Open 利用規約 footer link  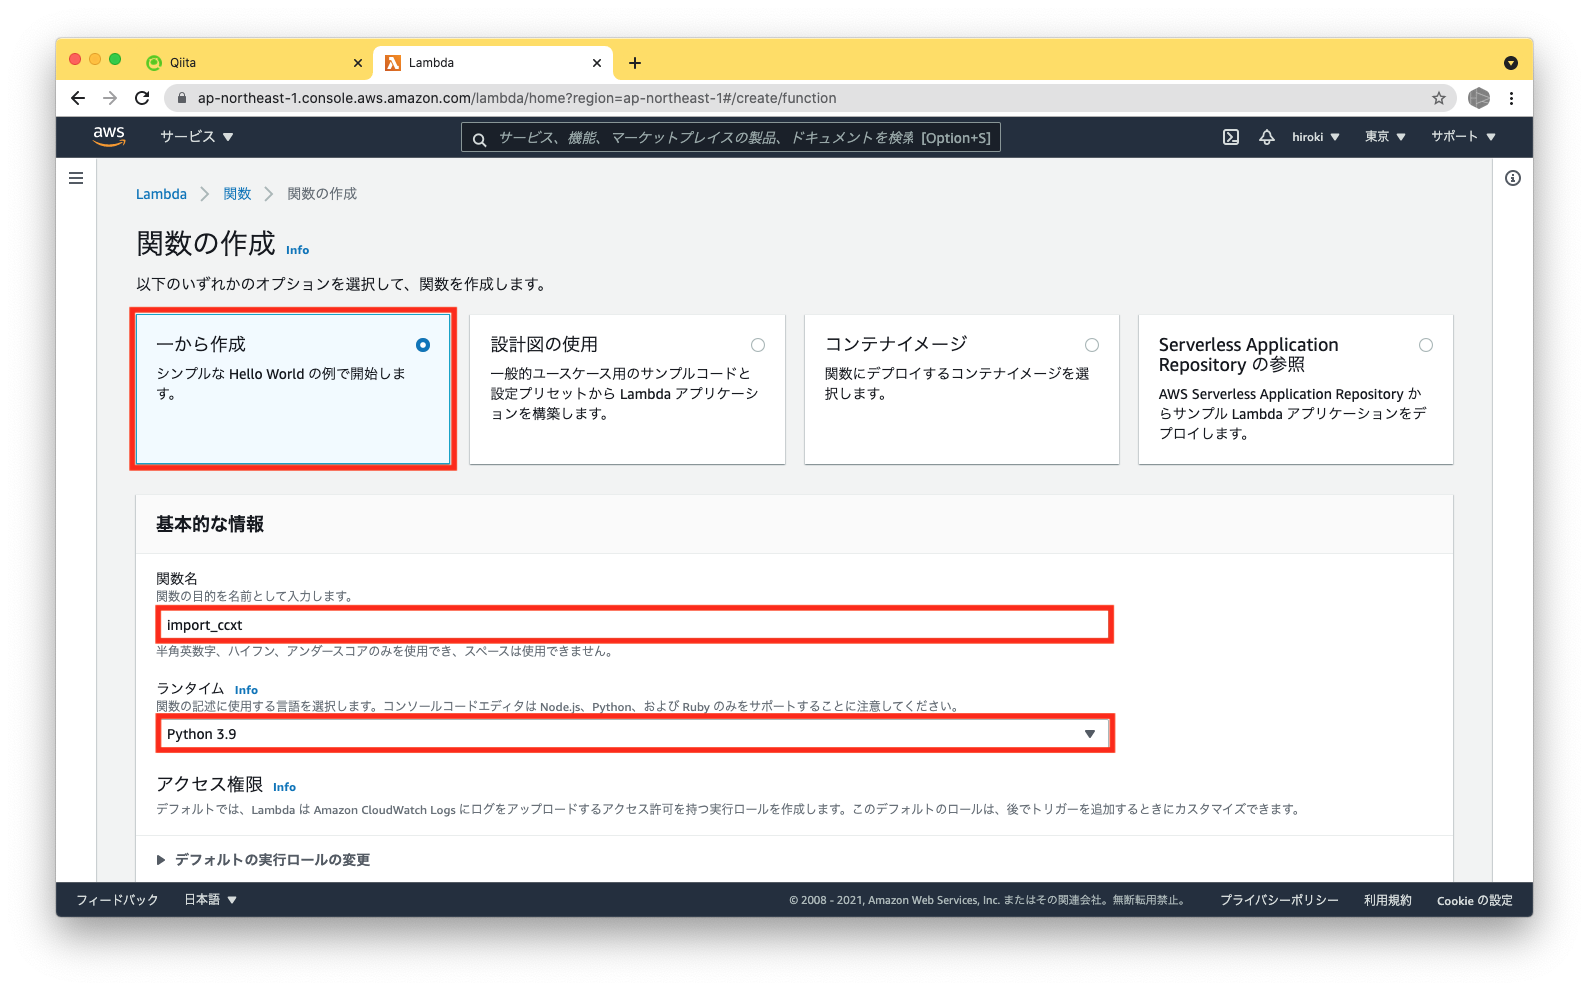pos(1388,900)
